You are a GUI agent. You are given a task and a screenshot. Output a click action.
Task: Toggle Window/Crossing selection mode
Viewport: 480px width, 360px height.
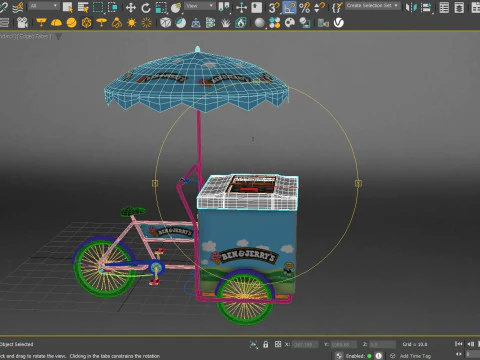click(113, 7)
